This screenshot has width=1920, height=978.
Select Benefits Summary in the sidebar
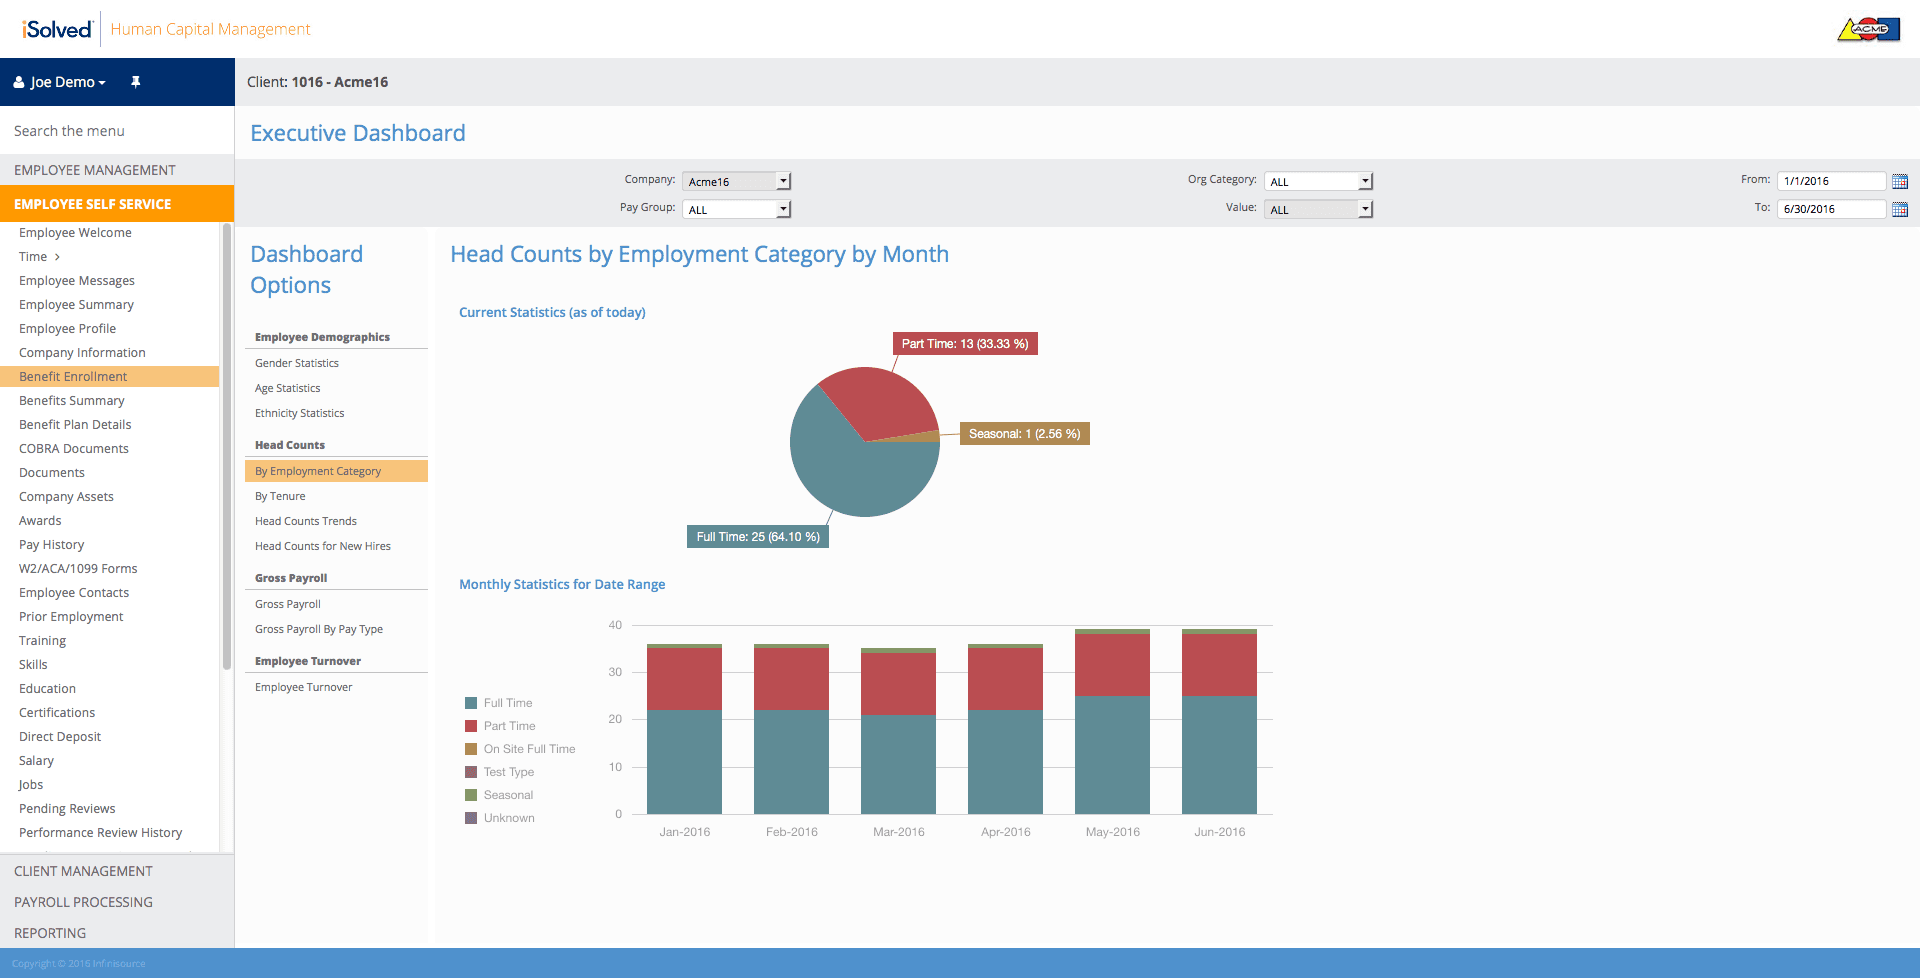click(x=72, y=401)
